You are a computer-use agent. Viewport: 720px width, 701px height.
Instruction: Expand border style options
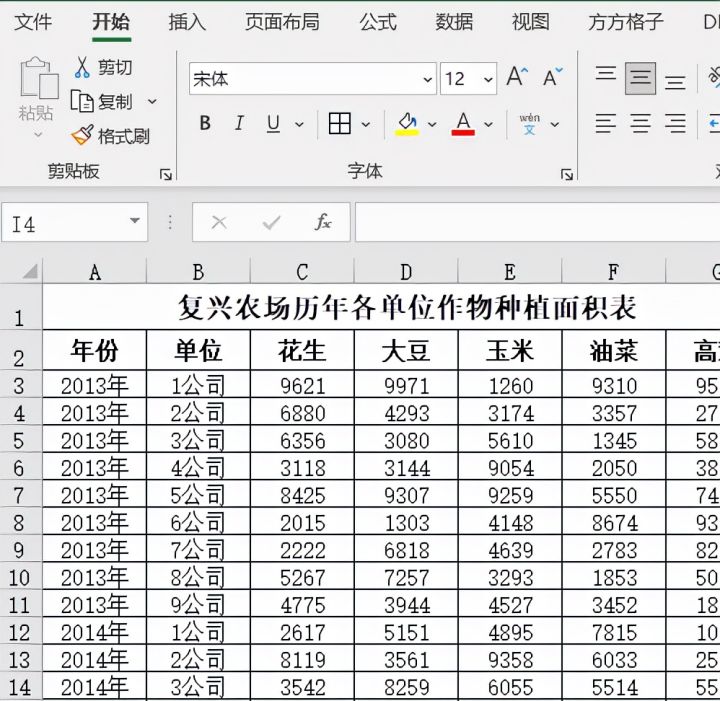(366, 124)
